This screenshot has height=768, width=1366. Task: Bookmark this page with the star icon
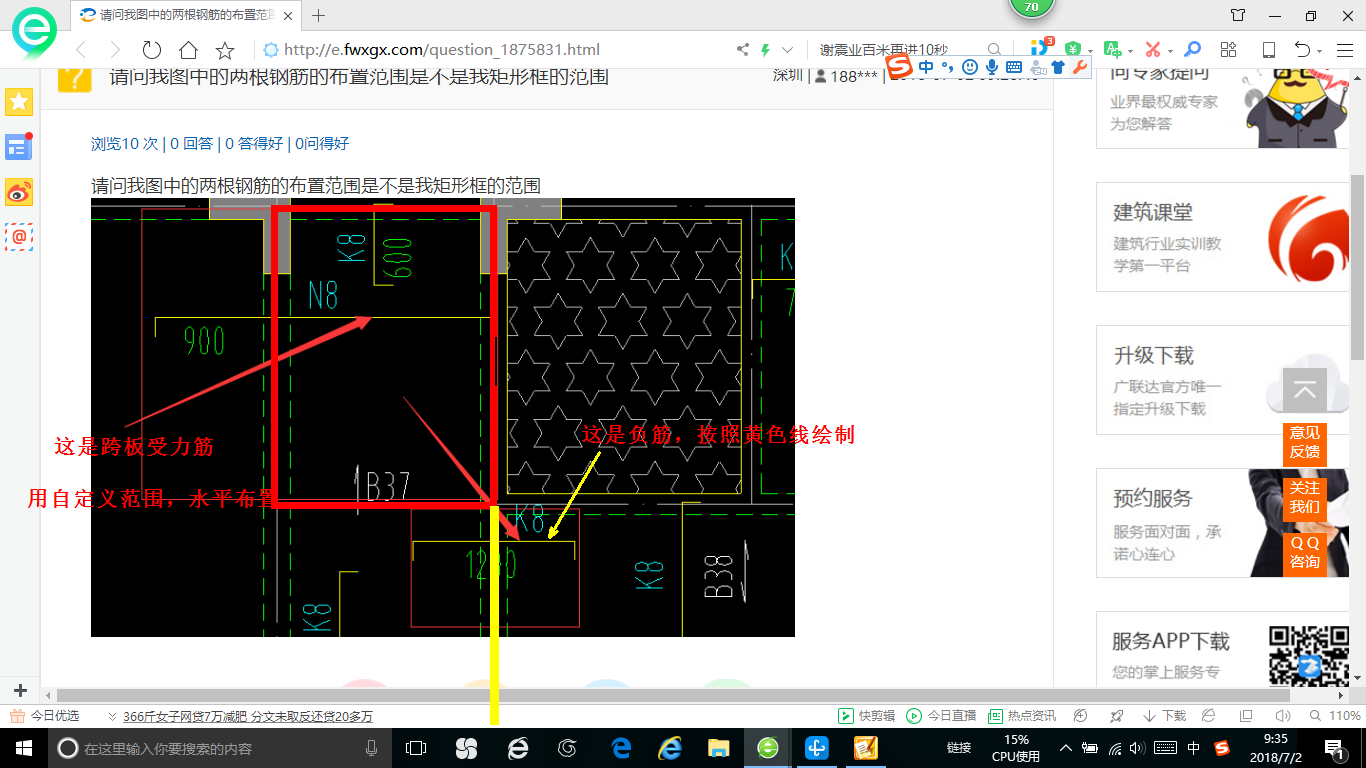[x=225, y=50]
